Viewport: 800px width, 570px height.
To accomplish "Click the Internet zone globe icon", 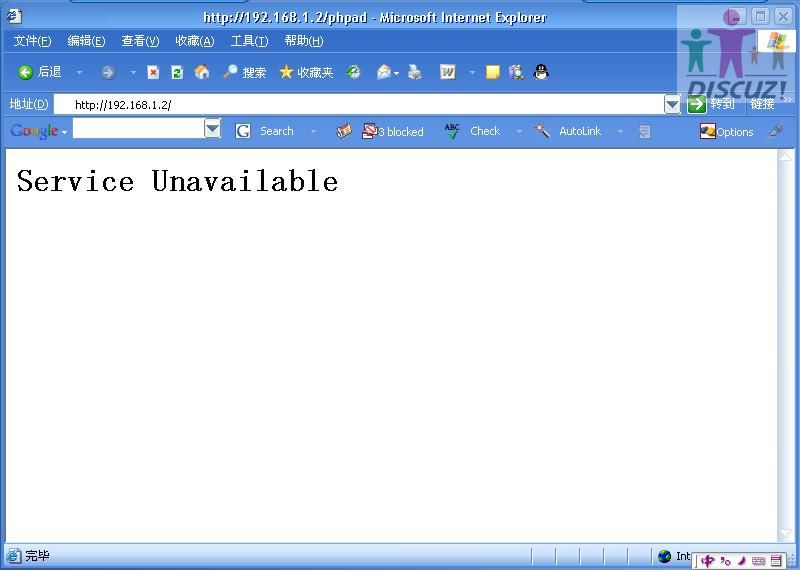I will 664,556.
